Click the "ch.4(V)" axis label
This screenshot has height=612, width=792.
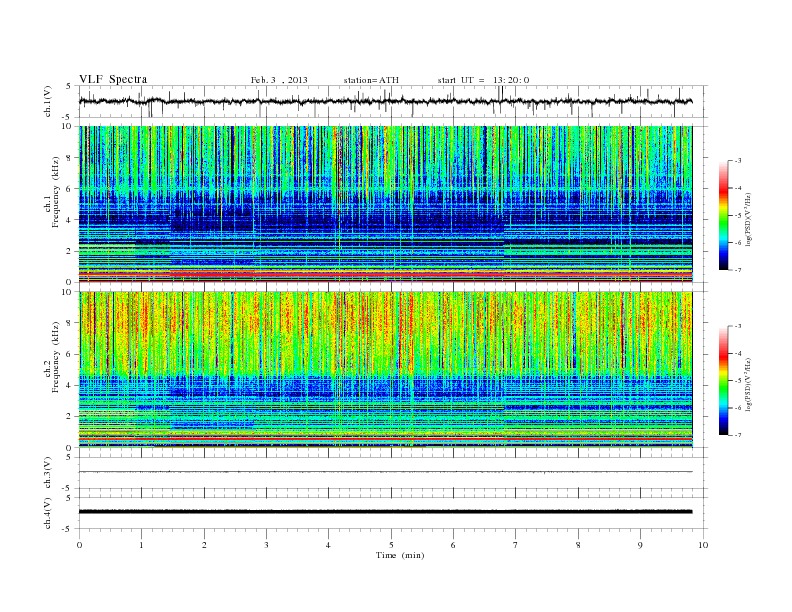(48, 513)
